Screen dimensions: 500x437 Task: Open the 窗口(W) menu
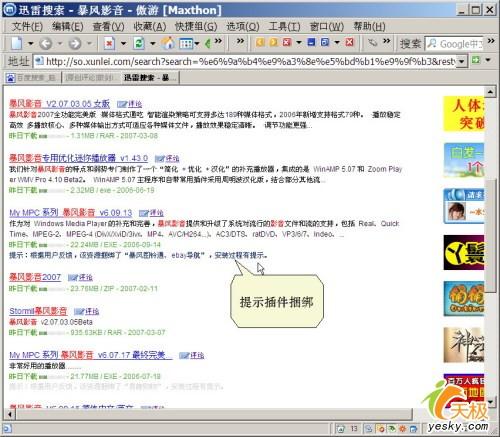click(326, 26)
